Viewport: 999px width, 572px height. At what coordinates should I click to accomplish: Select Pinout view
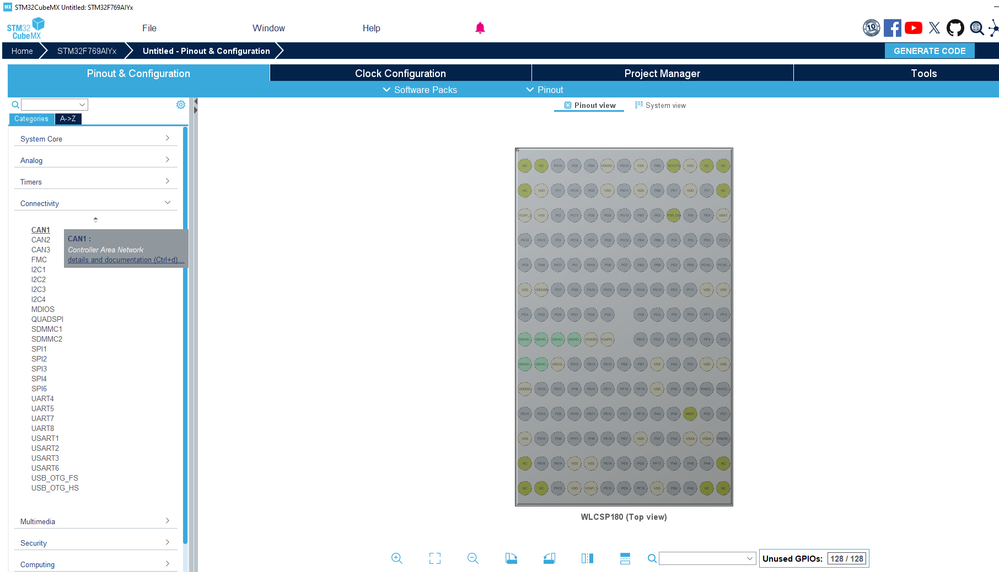(x=589, y=106)
